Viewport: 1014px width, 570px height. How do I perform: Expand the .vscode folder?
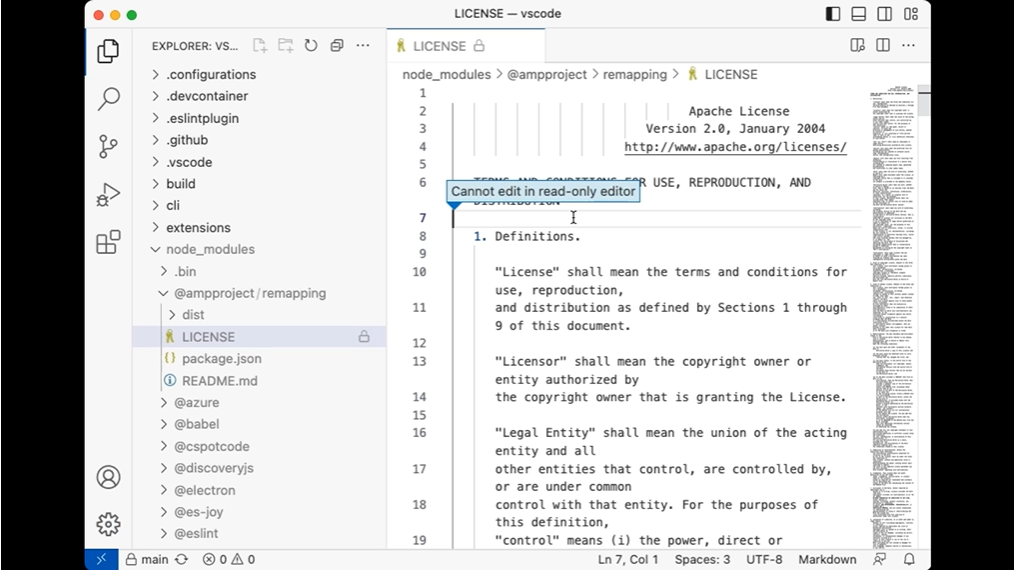[x=259, y=162]
